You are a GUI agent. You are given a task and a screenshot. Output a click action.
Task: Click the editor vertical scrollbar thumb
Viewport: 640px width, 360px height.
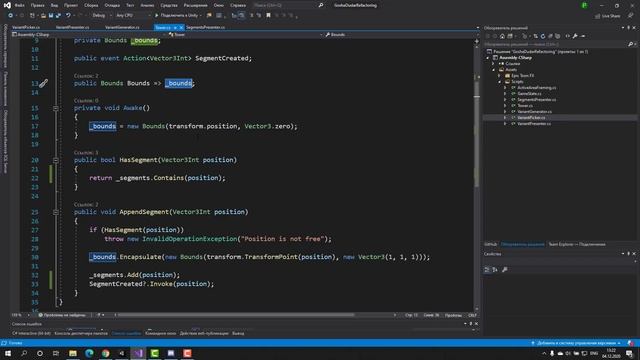click(476, 135)
